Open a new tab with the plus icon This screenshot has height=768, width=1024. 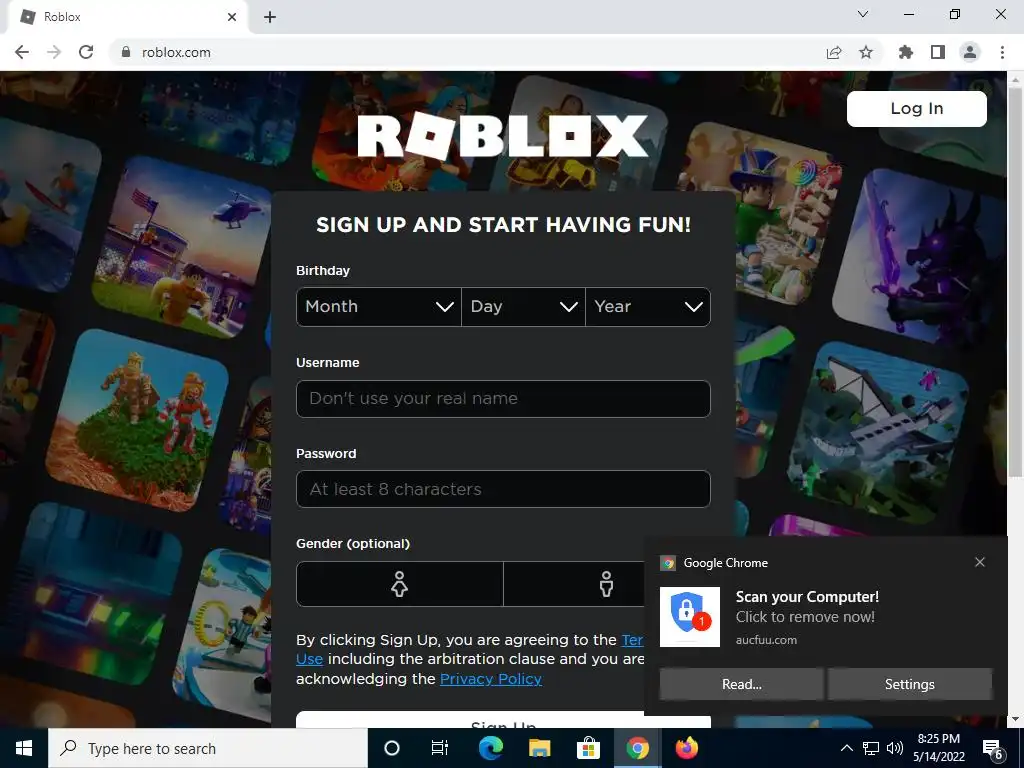pyautogui.click(x=270, y=17)
